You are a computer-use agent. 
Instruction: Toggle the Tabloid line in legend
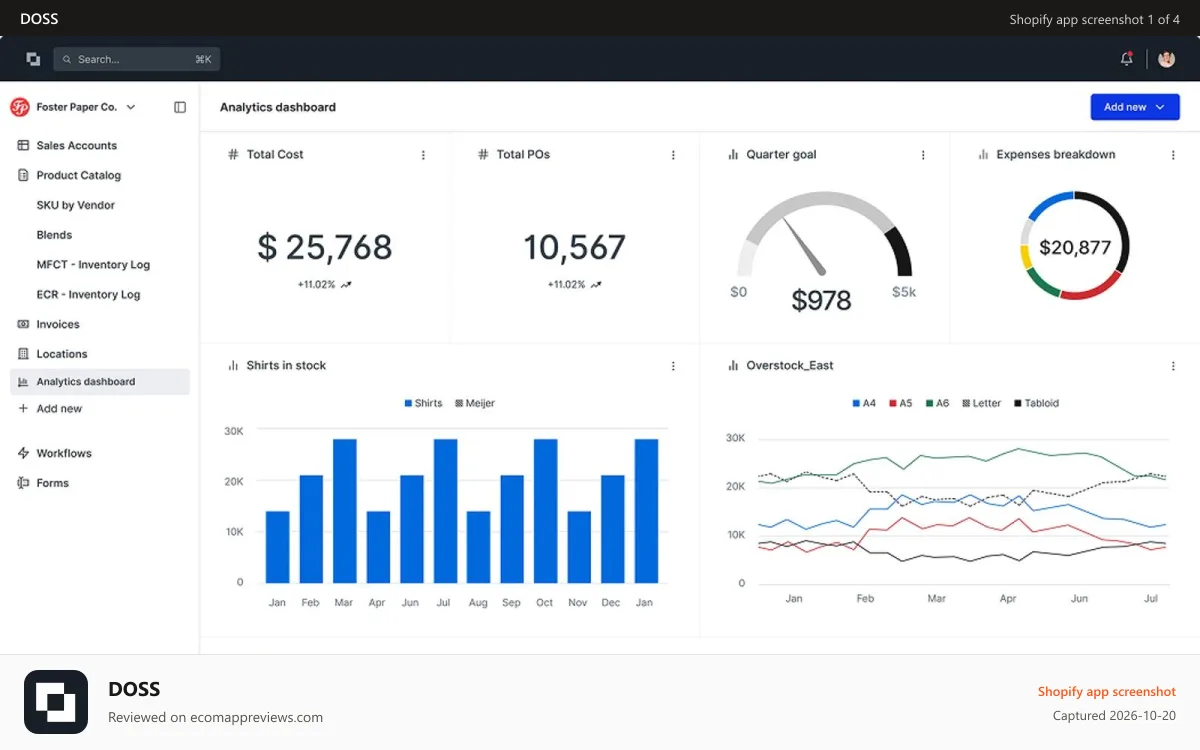click(x=1036, y=403)
